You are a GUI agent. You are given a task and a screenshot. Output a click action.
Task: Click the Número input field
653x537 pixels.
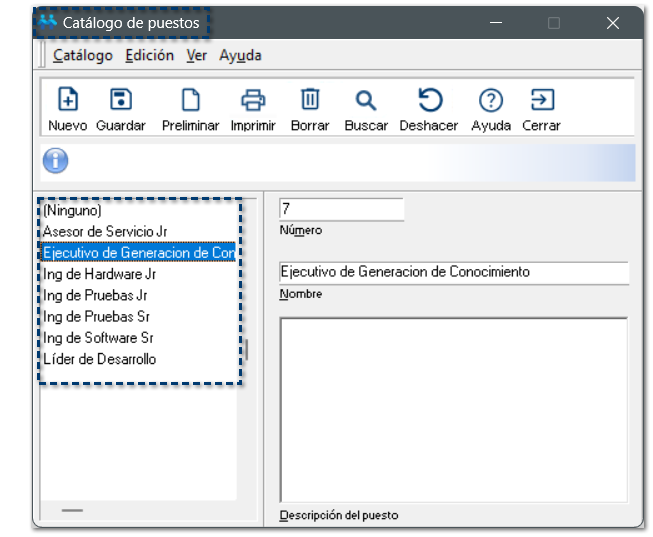point(341,209)
